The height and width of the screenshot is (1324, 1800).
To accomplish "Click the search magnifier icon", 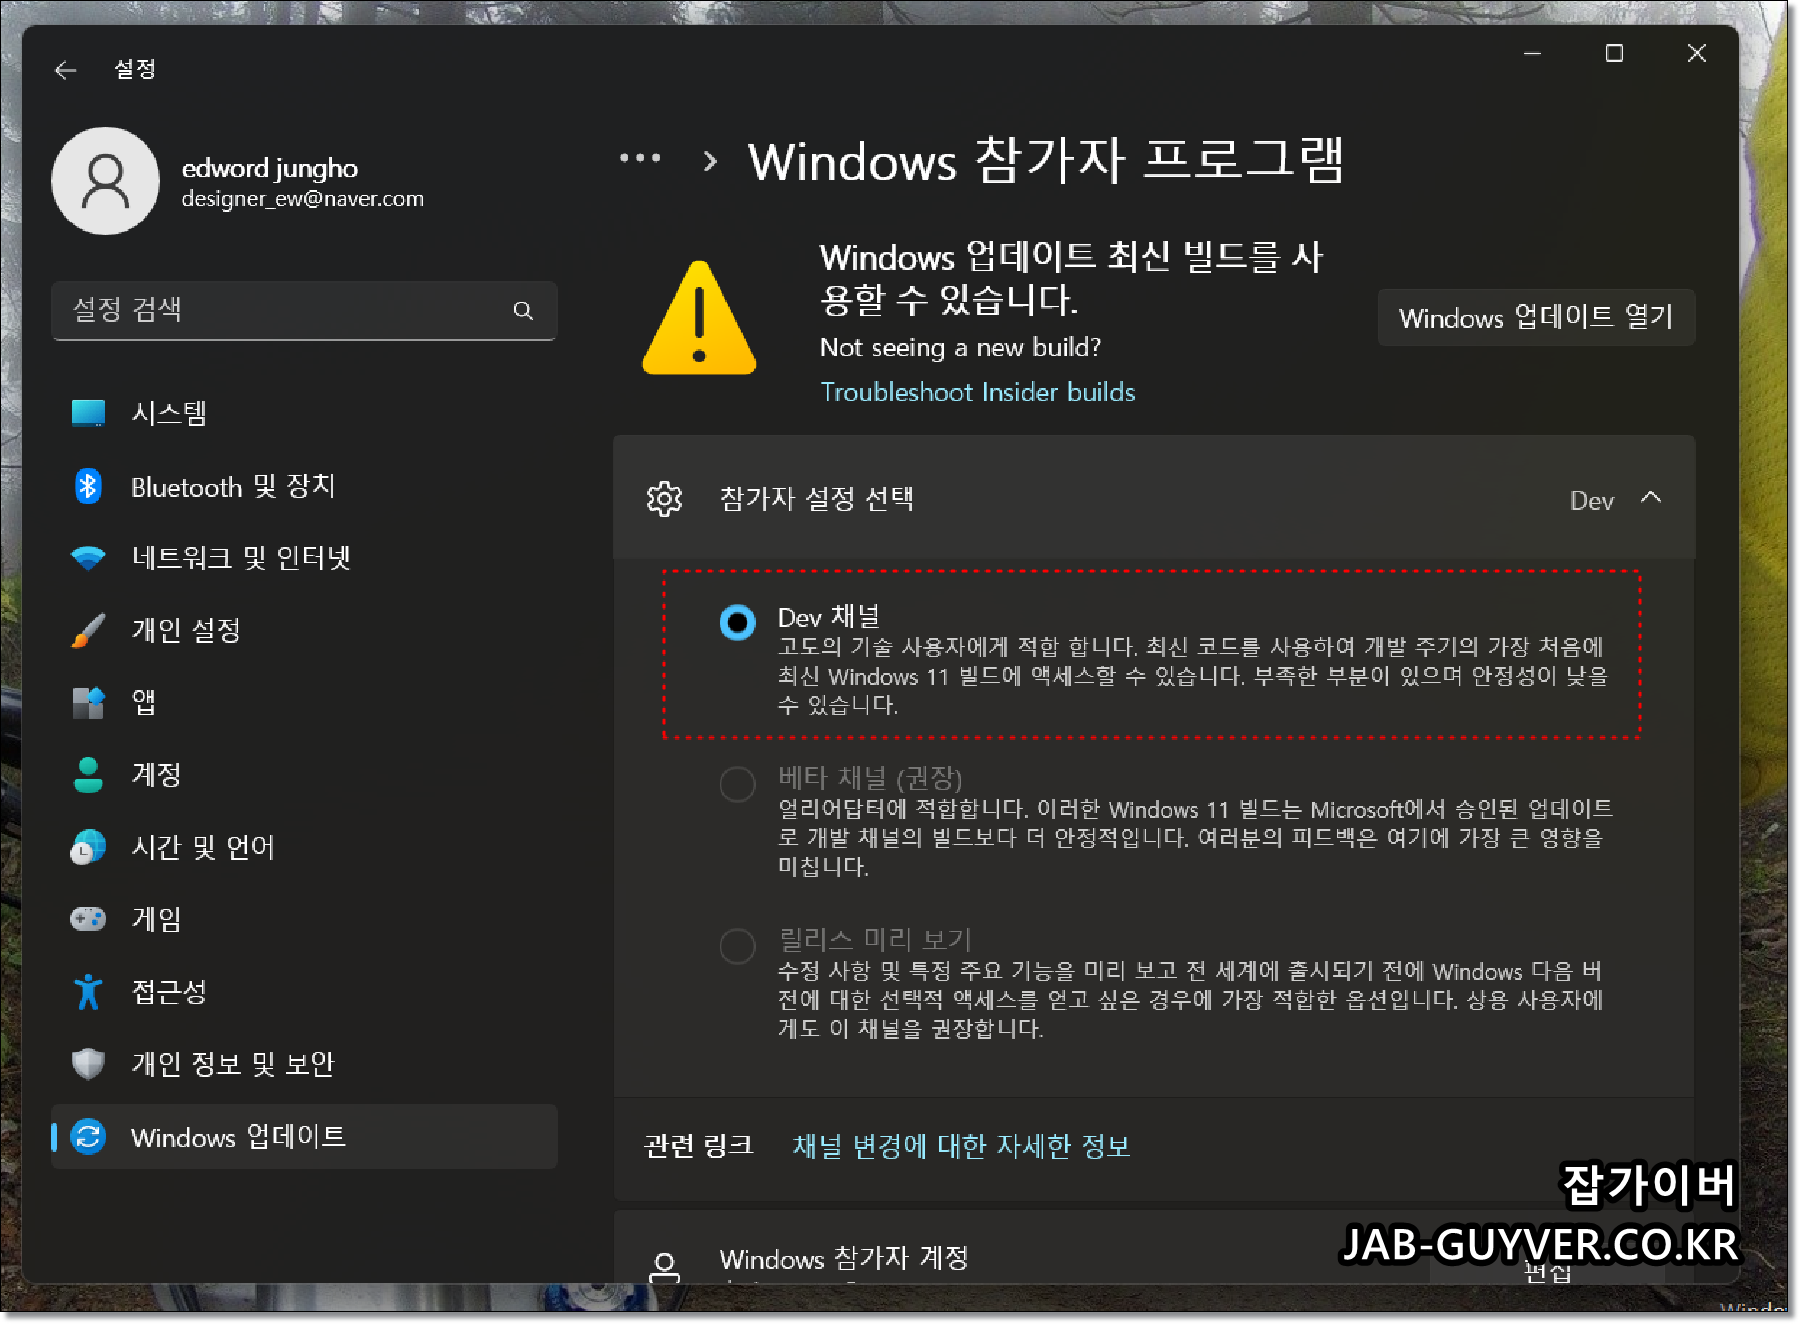I will [x=523, y=311].
